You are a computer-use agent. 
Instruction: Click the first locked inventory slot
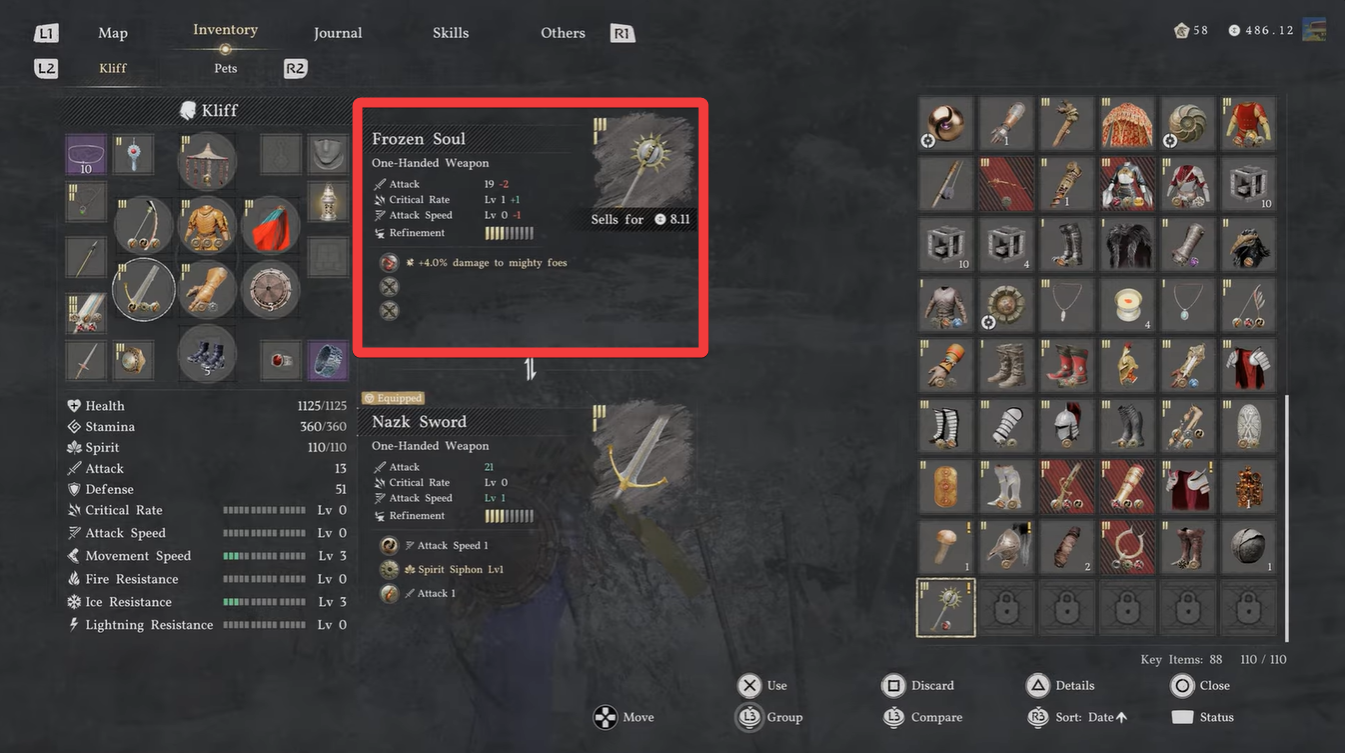tap(1006, 608)
